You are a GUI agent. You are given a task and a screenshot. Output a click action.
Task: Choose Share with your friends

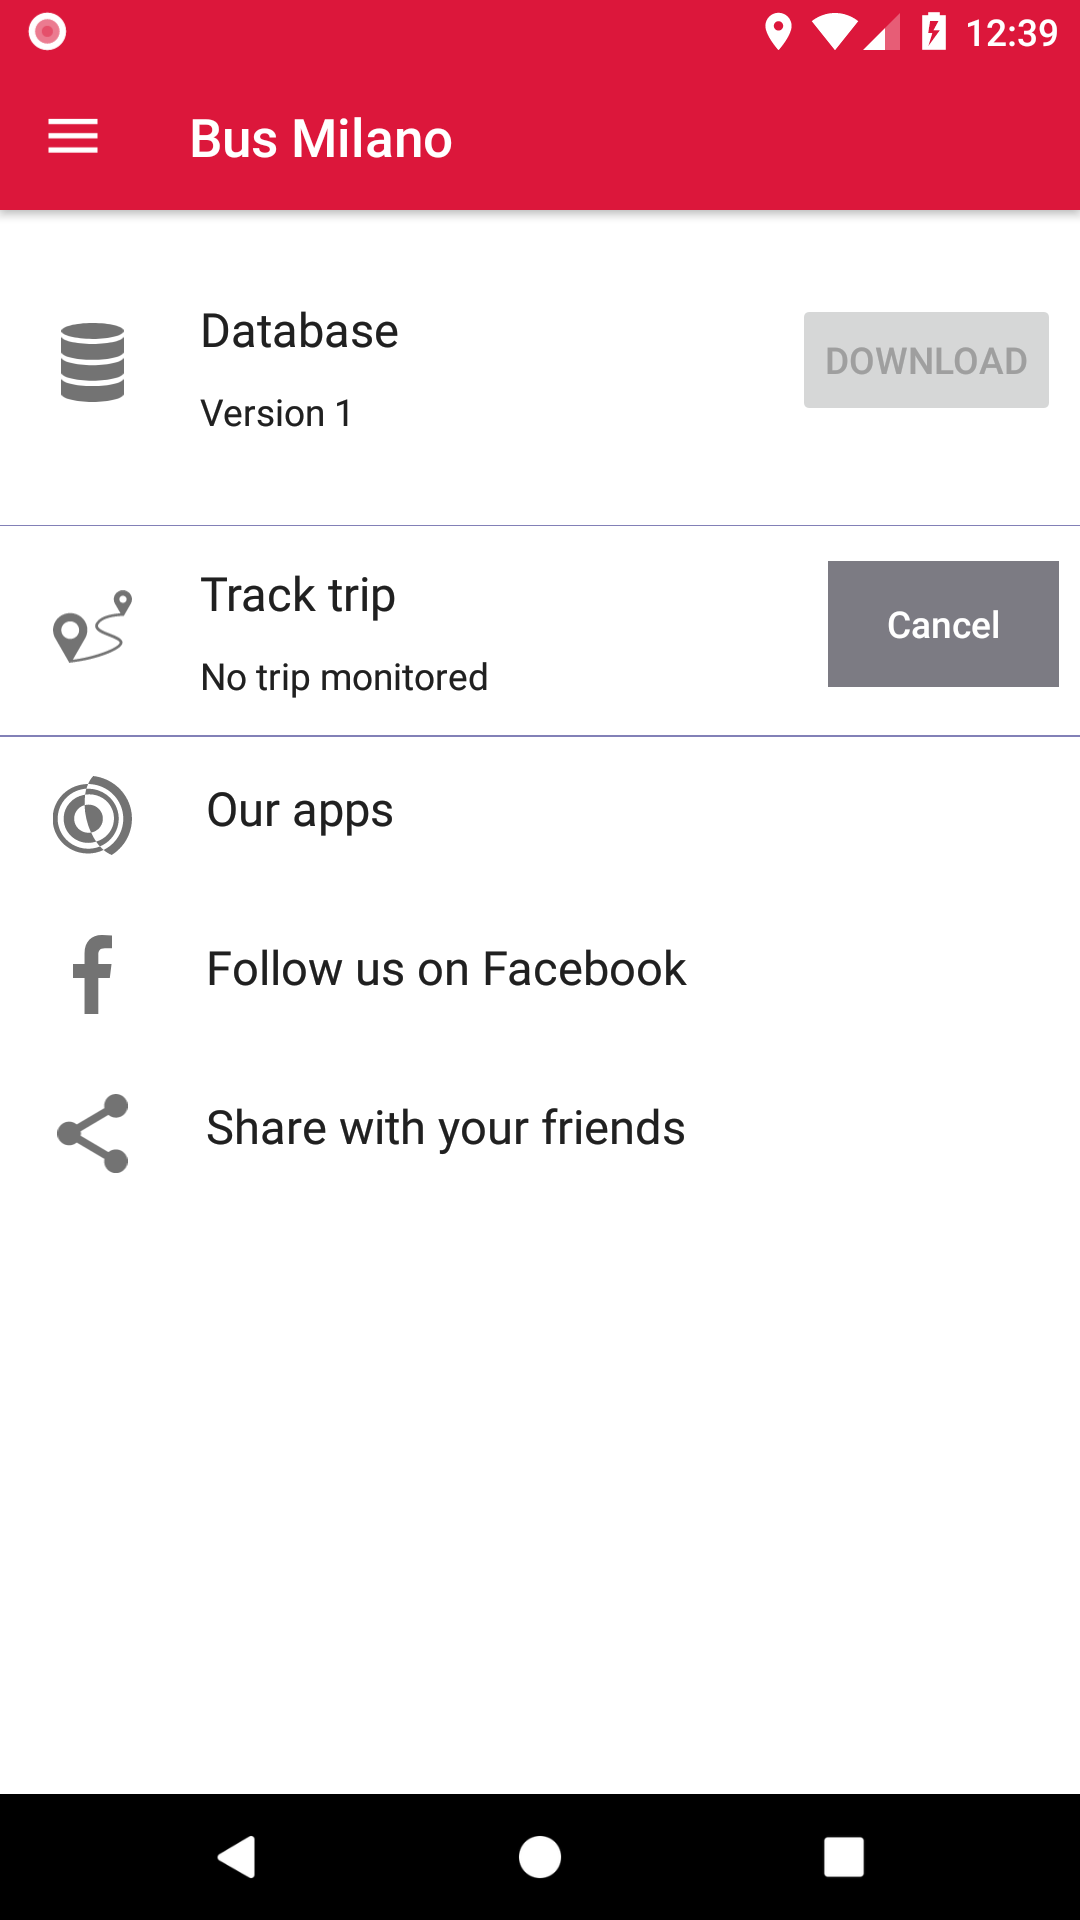tap(445, 1128)
